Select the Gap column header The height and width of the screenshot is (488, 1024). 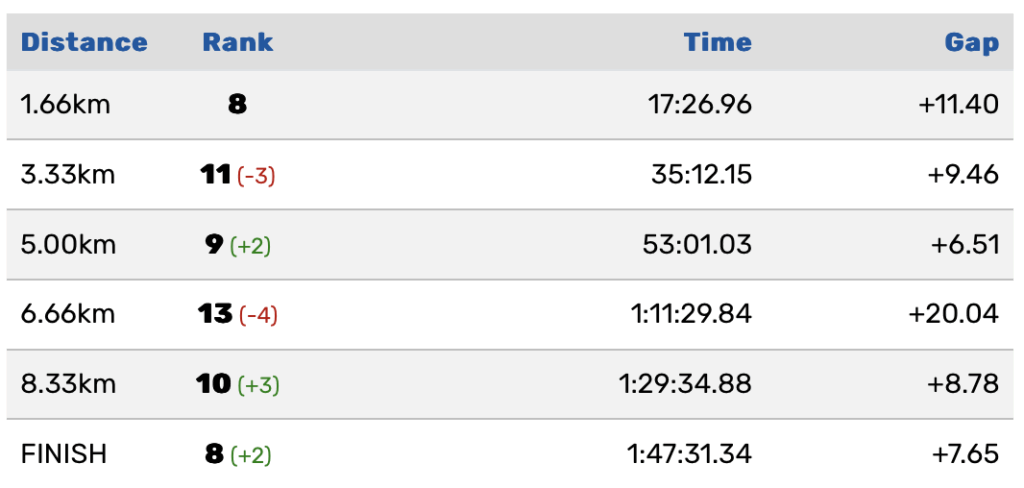(x=971, y=43)
